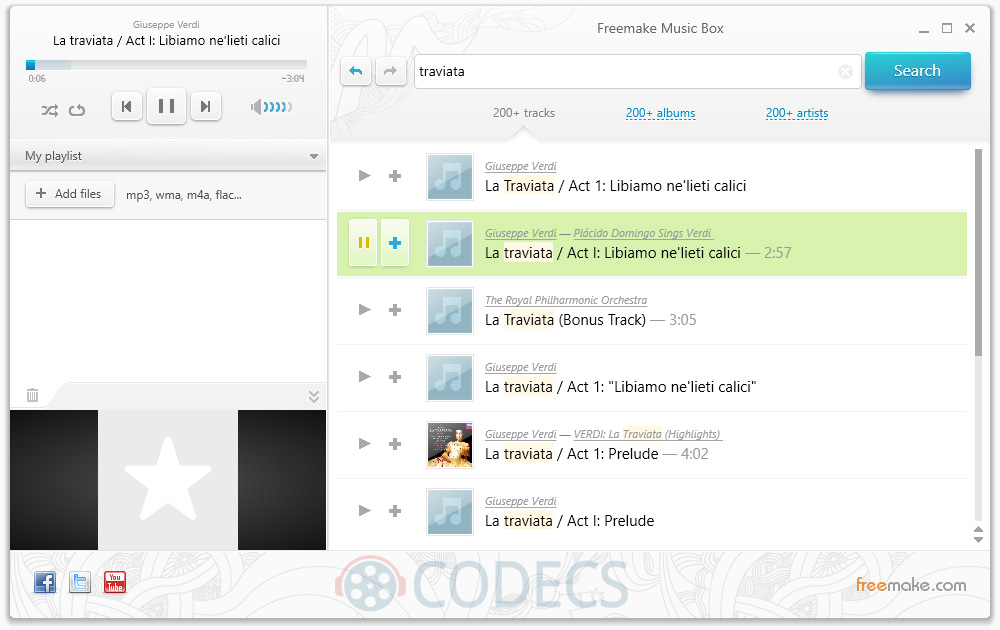Click the results list vertical scrollbar
The height and width of the screenshot is (630, 1000).
coord(978,253)
